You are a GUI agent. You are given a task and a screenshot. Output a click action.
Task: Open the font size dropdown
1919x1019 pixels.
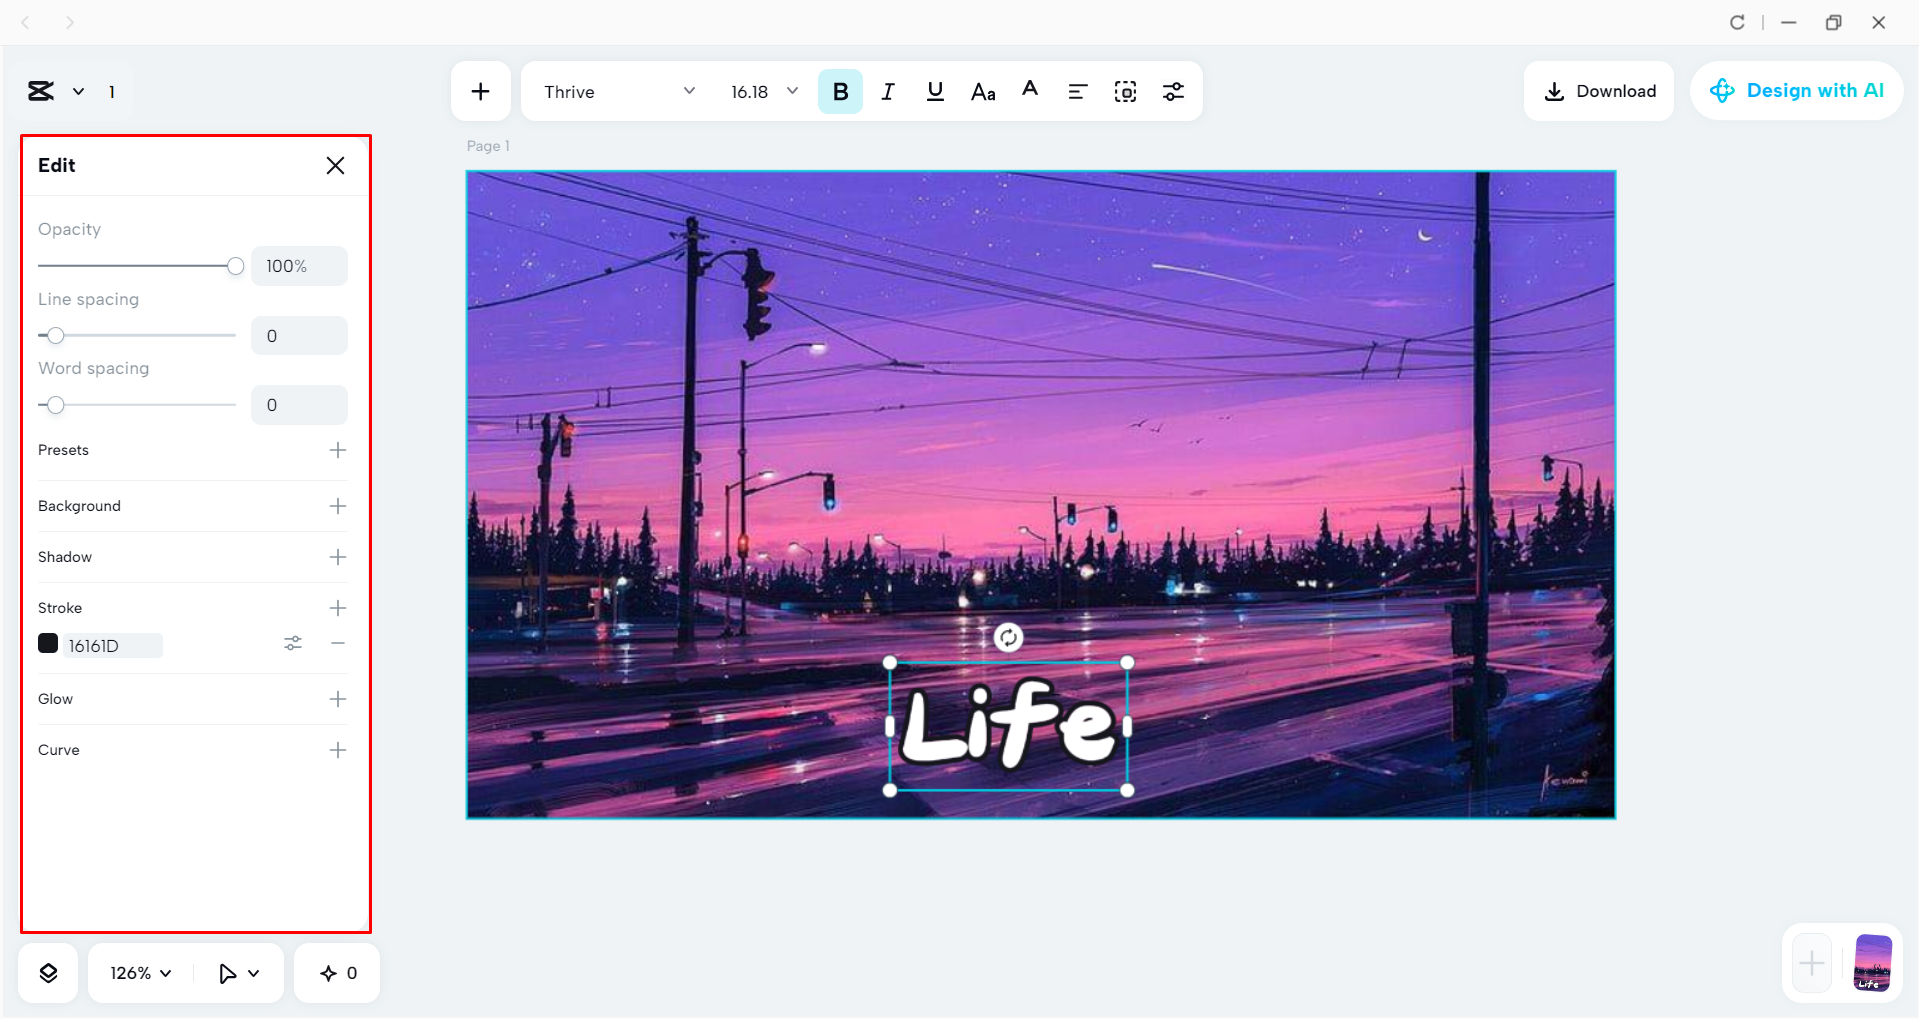pos(762,91)
